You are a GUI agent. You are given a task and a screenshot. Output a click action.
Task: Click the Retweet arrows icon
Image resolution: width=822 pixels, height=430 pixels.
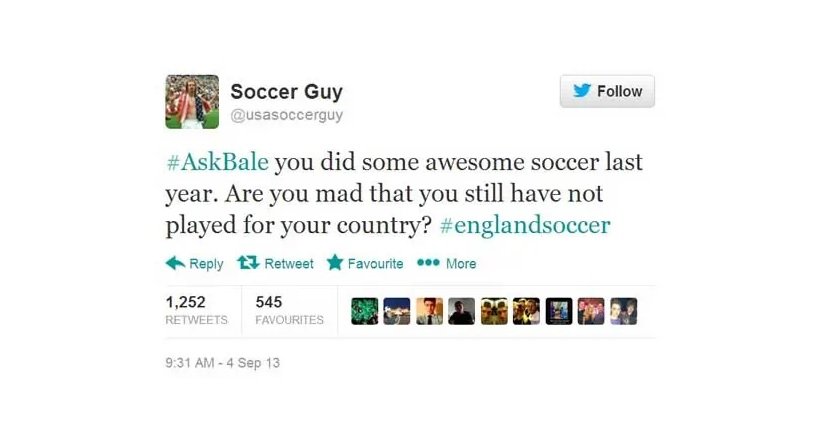click(x=248, y=262)
